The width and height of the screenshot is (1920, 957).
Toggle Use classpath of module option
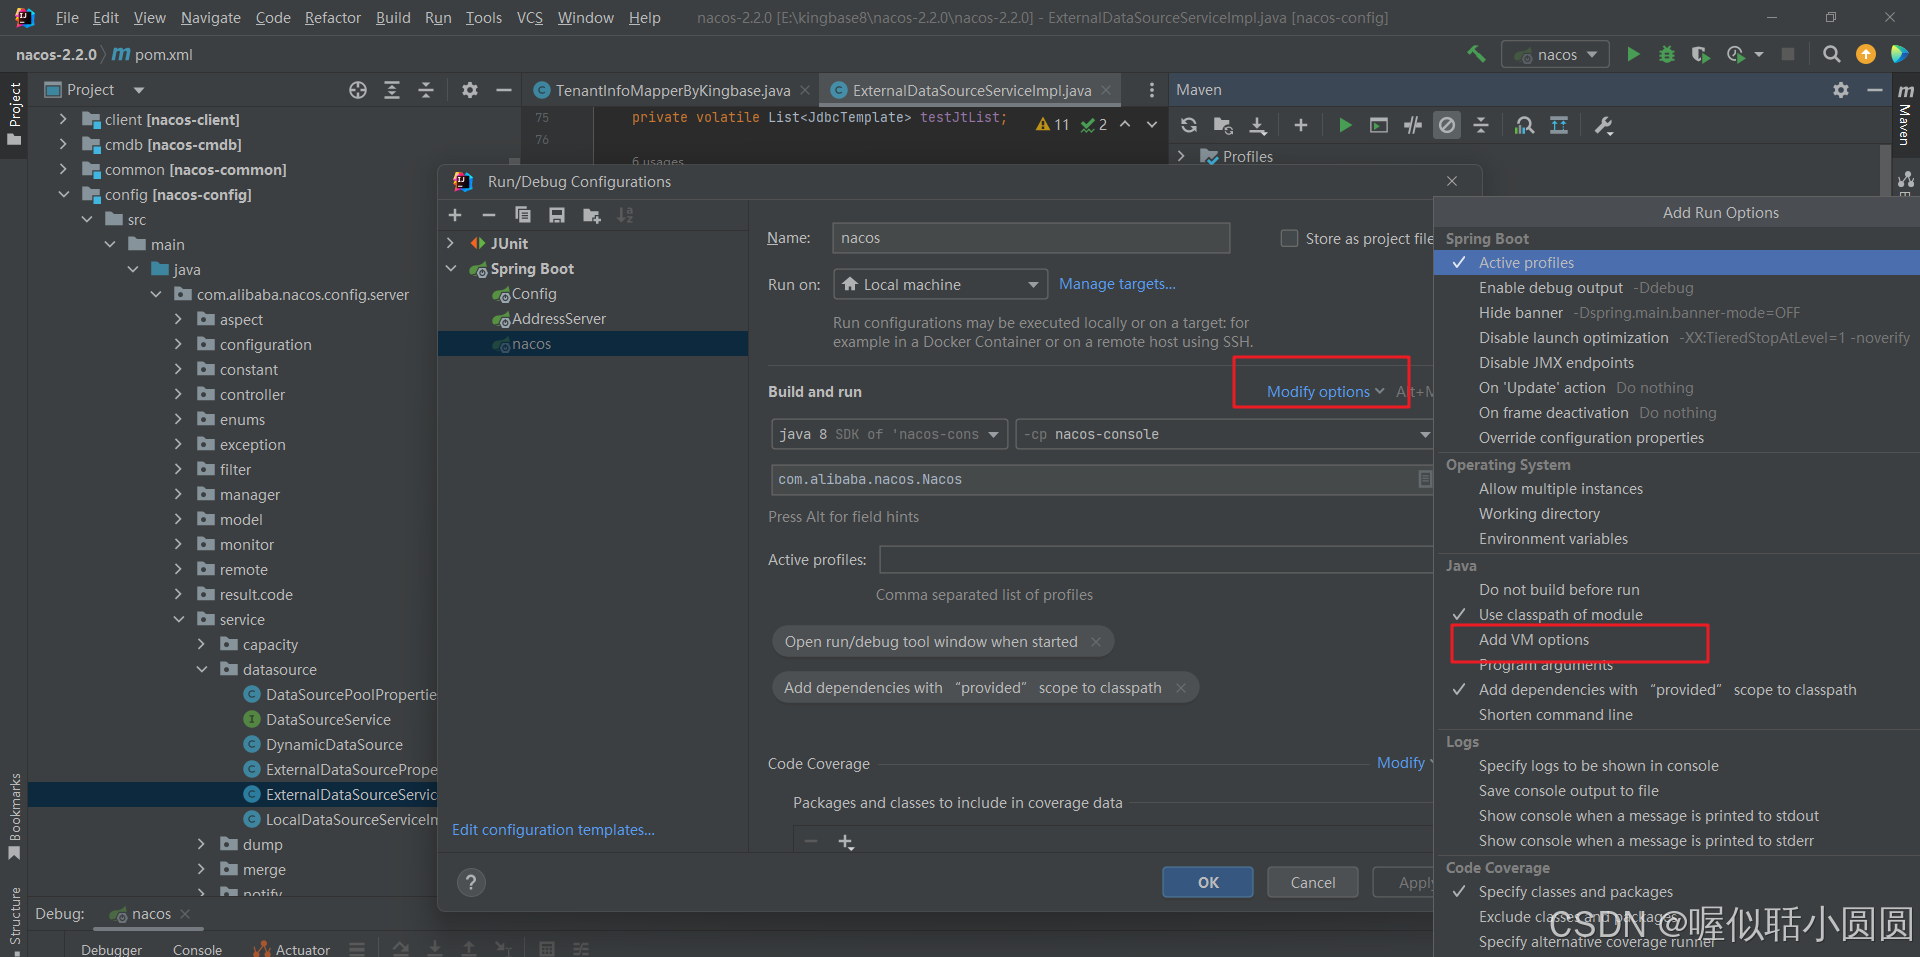(1677, 615)
